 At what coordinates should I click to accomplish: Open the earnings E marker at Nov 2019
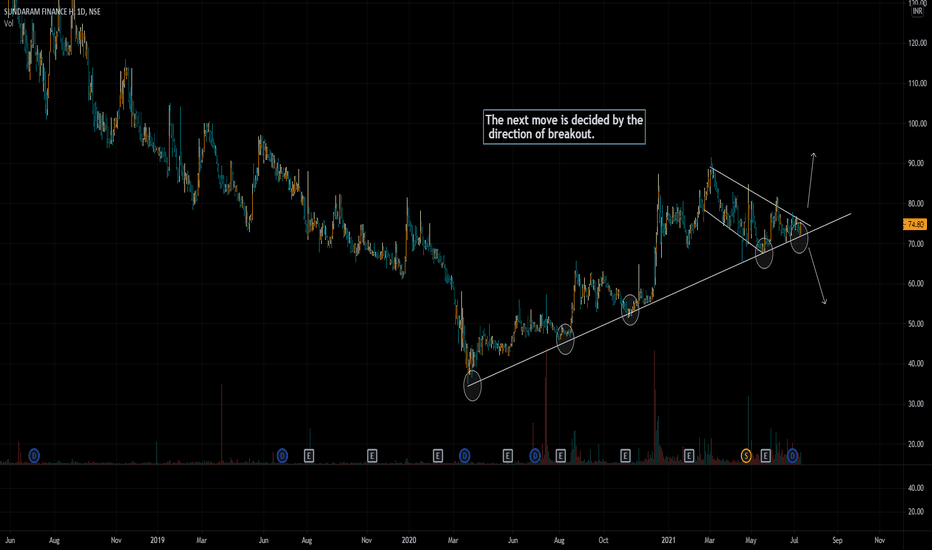(x=372, y=456)
